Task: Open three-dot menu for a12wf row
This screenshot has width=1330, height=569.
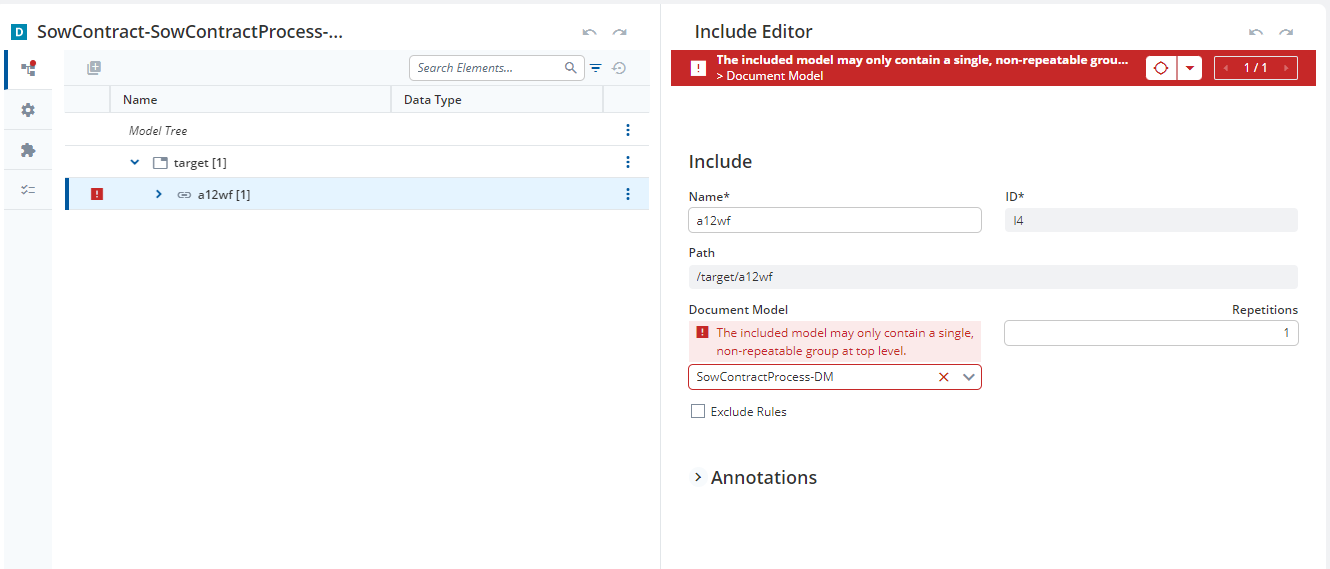Action: tap(628, 194)
